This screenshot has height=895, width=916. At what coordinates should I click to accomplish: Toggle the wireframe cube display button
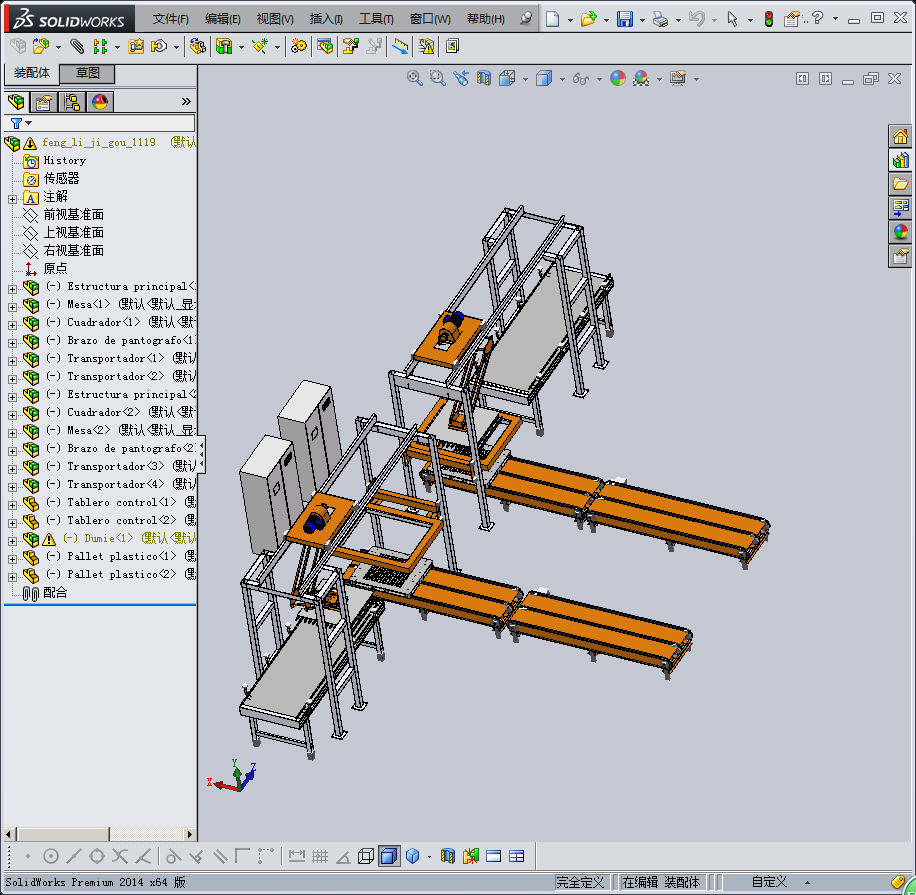[366, 856]
